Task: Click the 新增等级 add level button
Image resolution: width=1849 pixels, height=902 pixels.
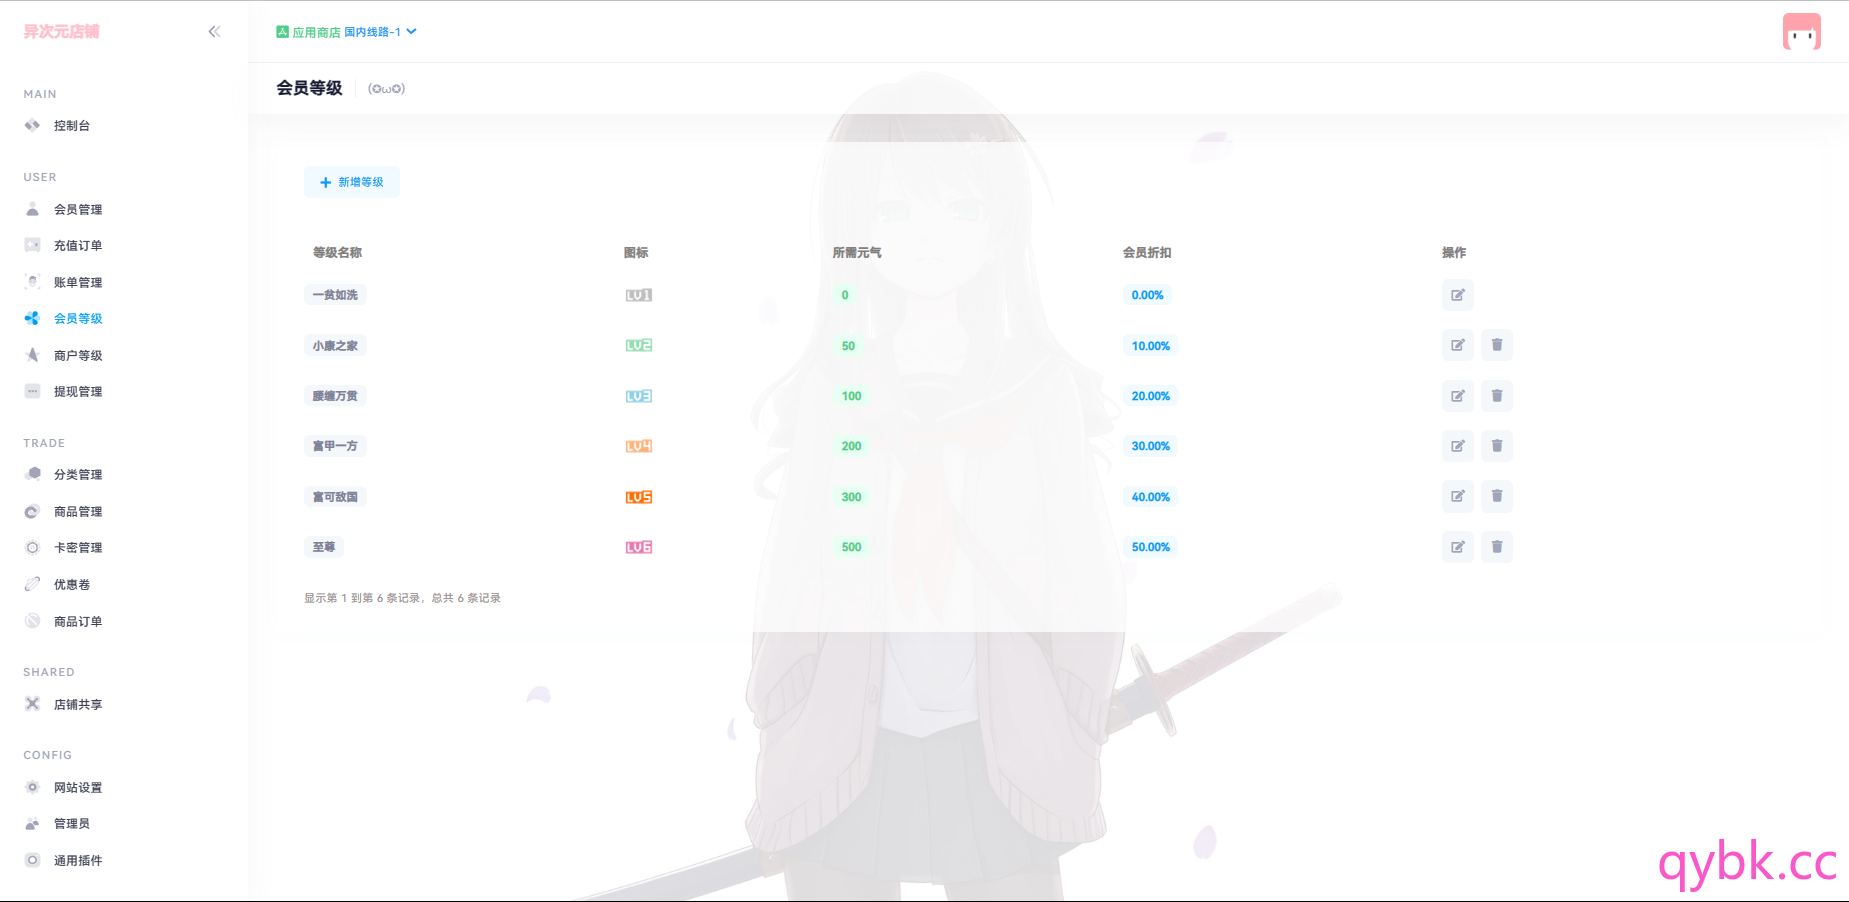Action: coord(352,182)
